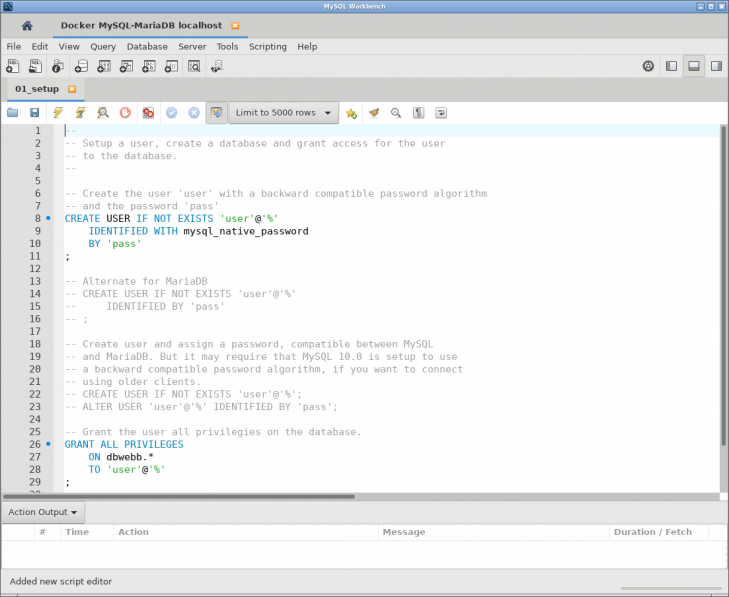
Task: Open SQL script file in new tab
Action: click(x=35, y=66)
